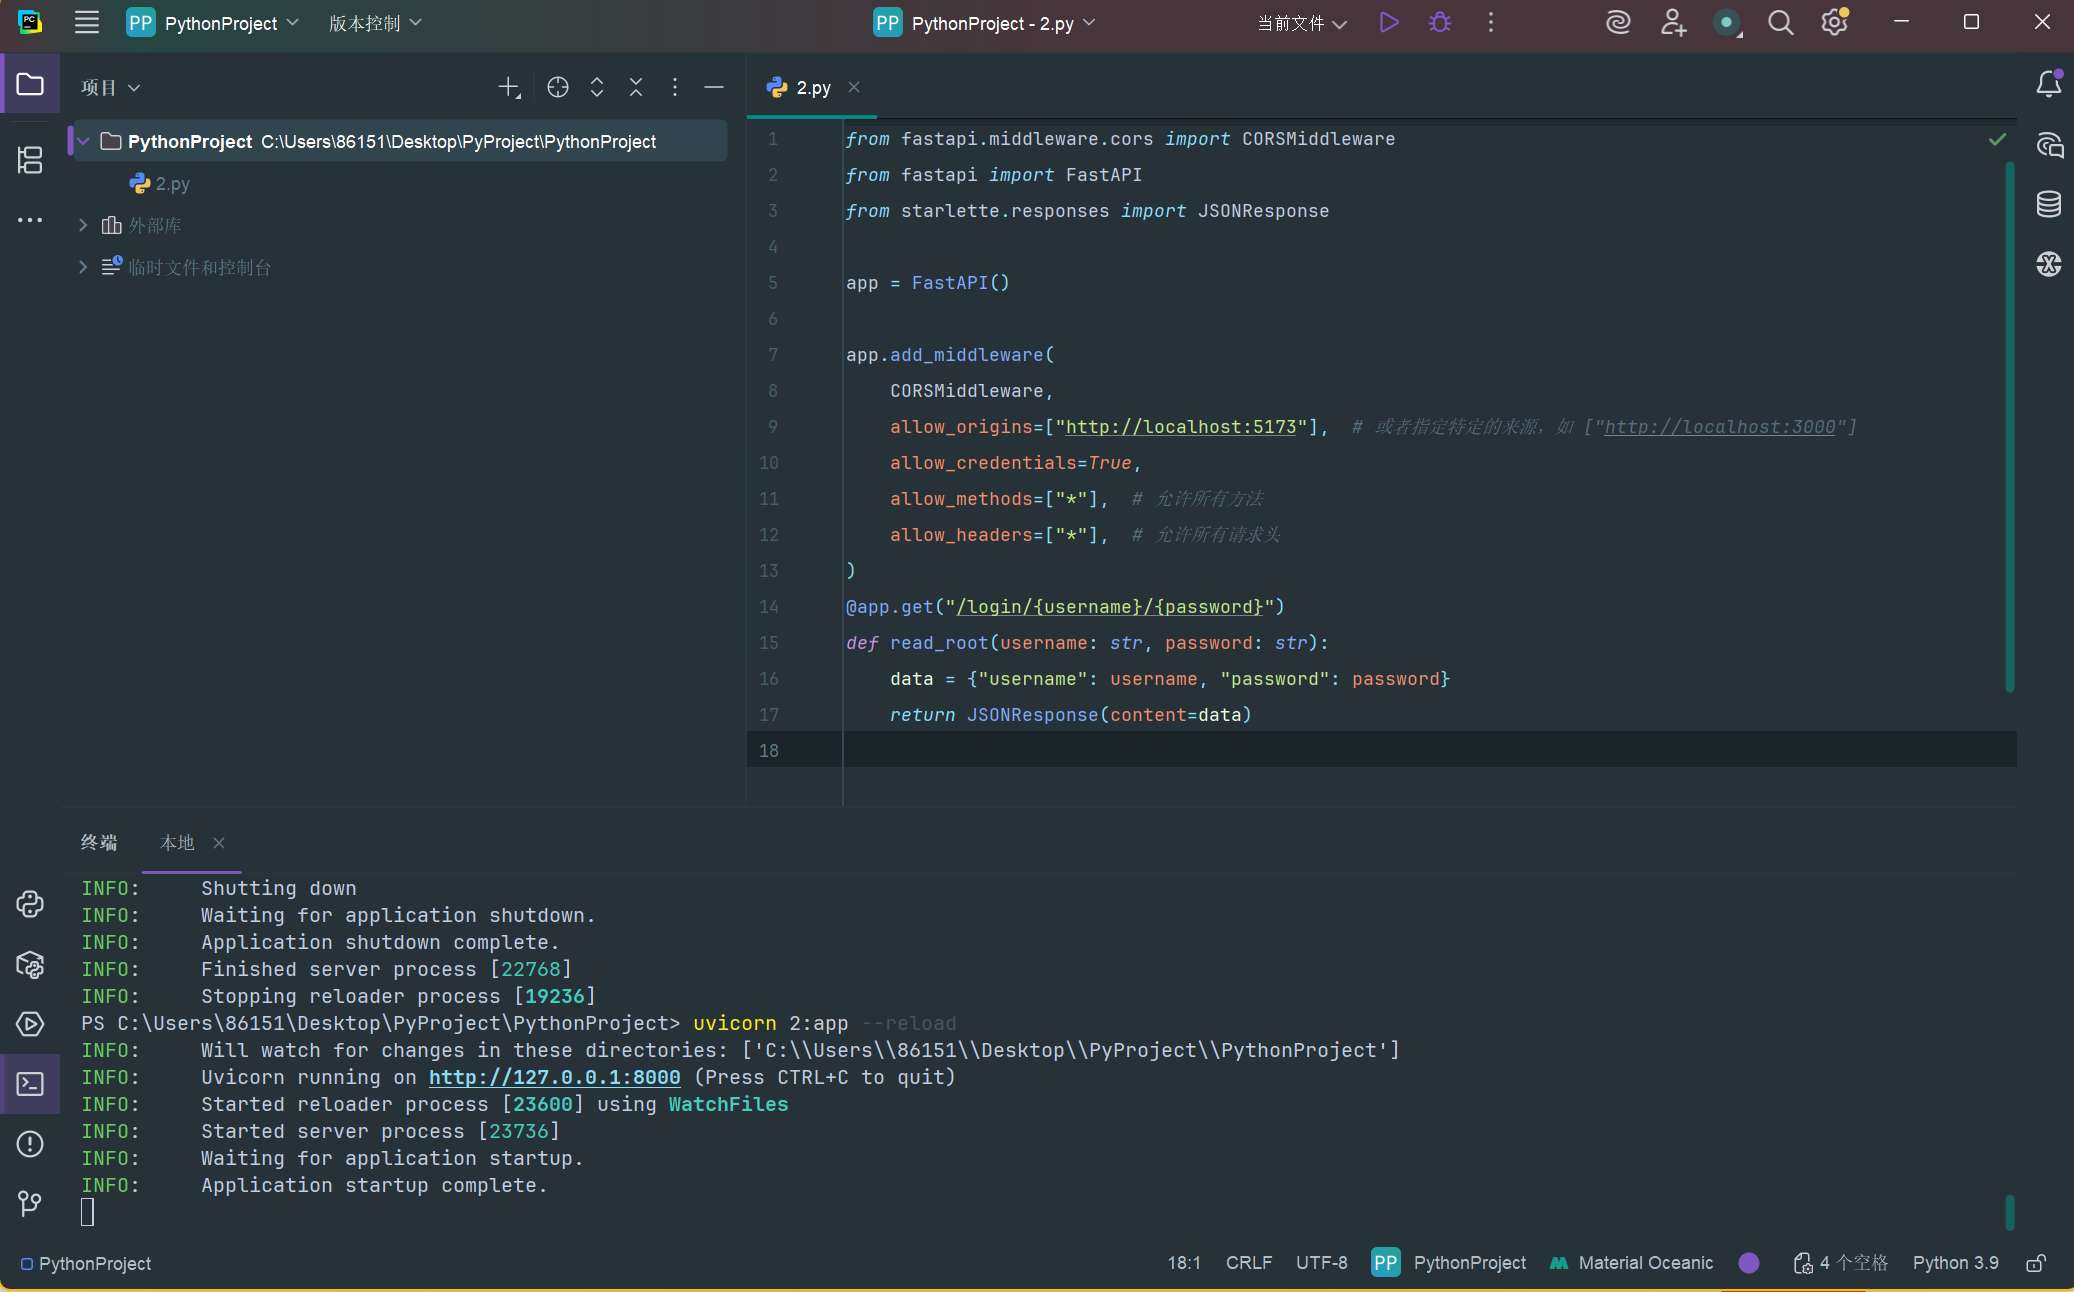
Task: Open the Terminal tool window
Action: tap(30, 1084)
